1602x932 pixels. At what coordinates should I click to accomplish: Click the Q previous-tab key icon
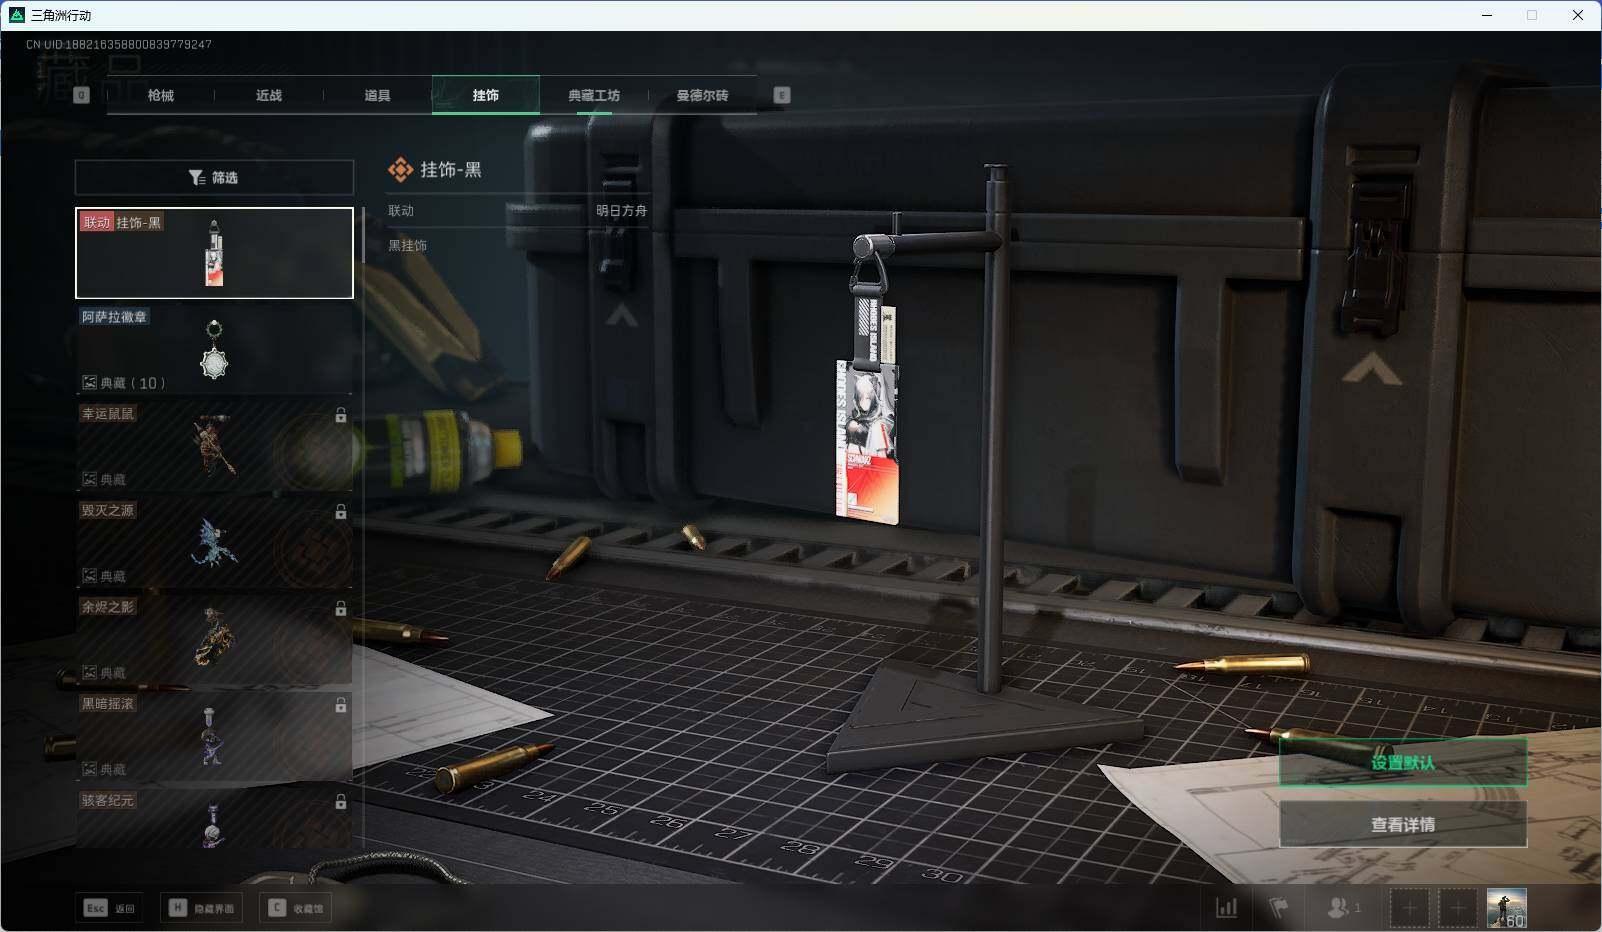[82, 95]
